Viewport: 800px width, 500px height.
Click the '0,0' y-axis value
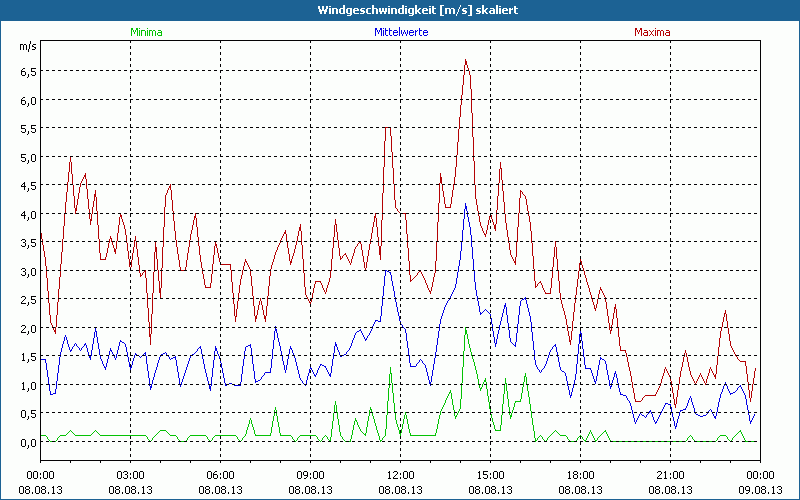pyautogui.click(x=29, y=442)
